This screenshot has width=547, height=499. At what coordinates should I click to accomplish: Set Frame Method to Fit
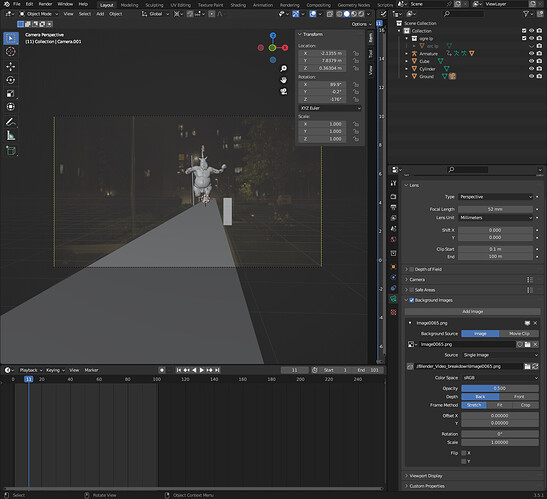tap(500, 405)
